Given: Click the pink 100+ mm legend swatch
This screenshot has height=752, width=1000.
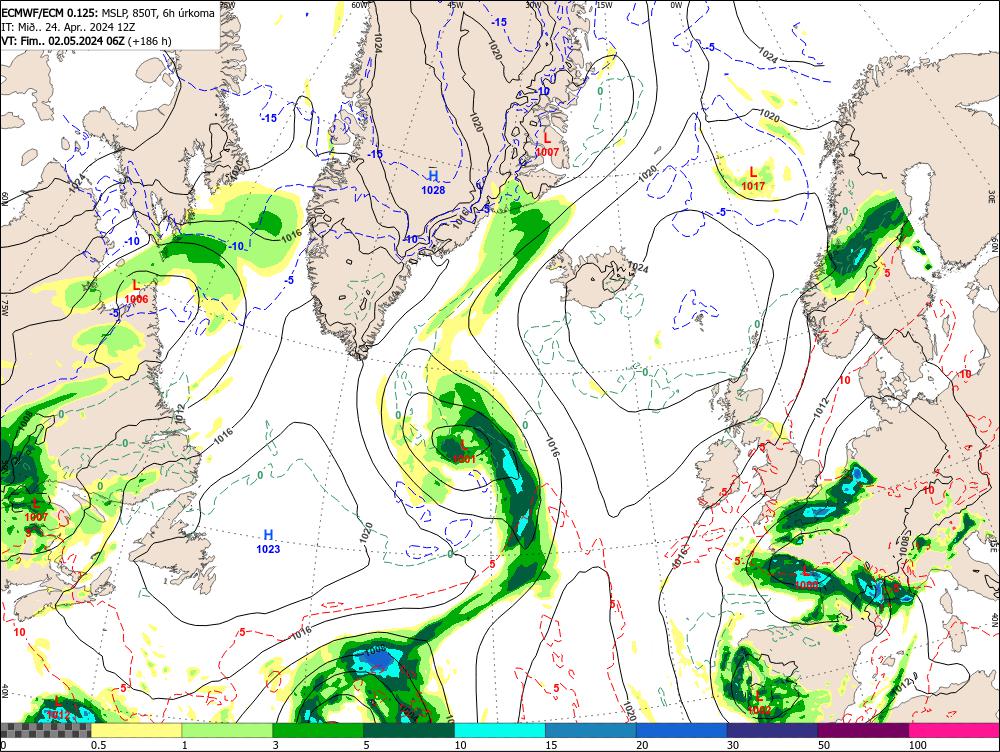Looking at the screenshot, I should [x=954, y=730].
